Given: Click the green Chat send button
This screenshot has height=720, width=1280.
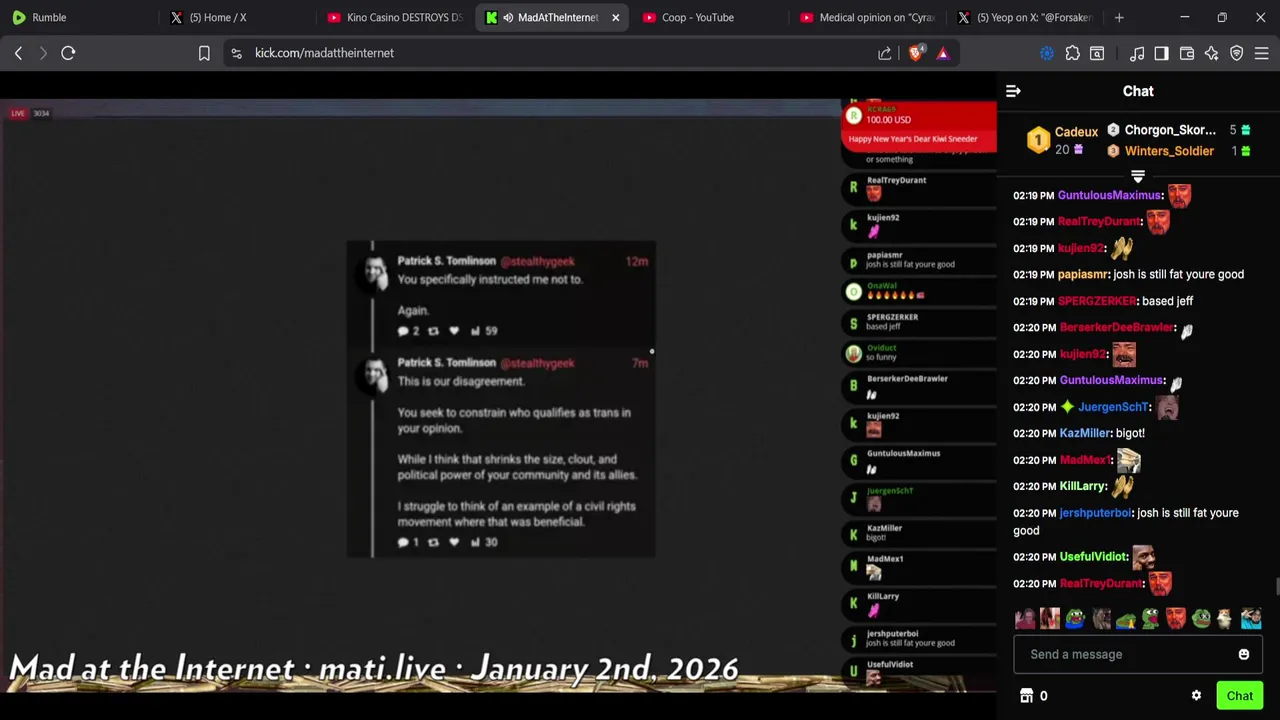Looking at the screenshot, I should pyautogui.click(x=1239, y=696).
